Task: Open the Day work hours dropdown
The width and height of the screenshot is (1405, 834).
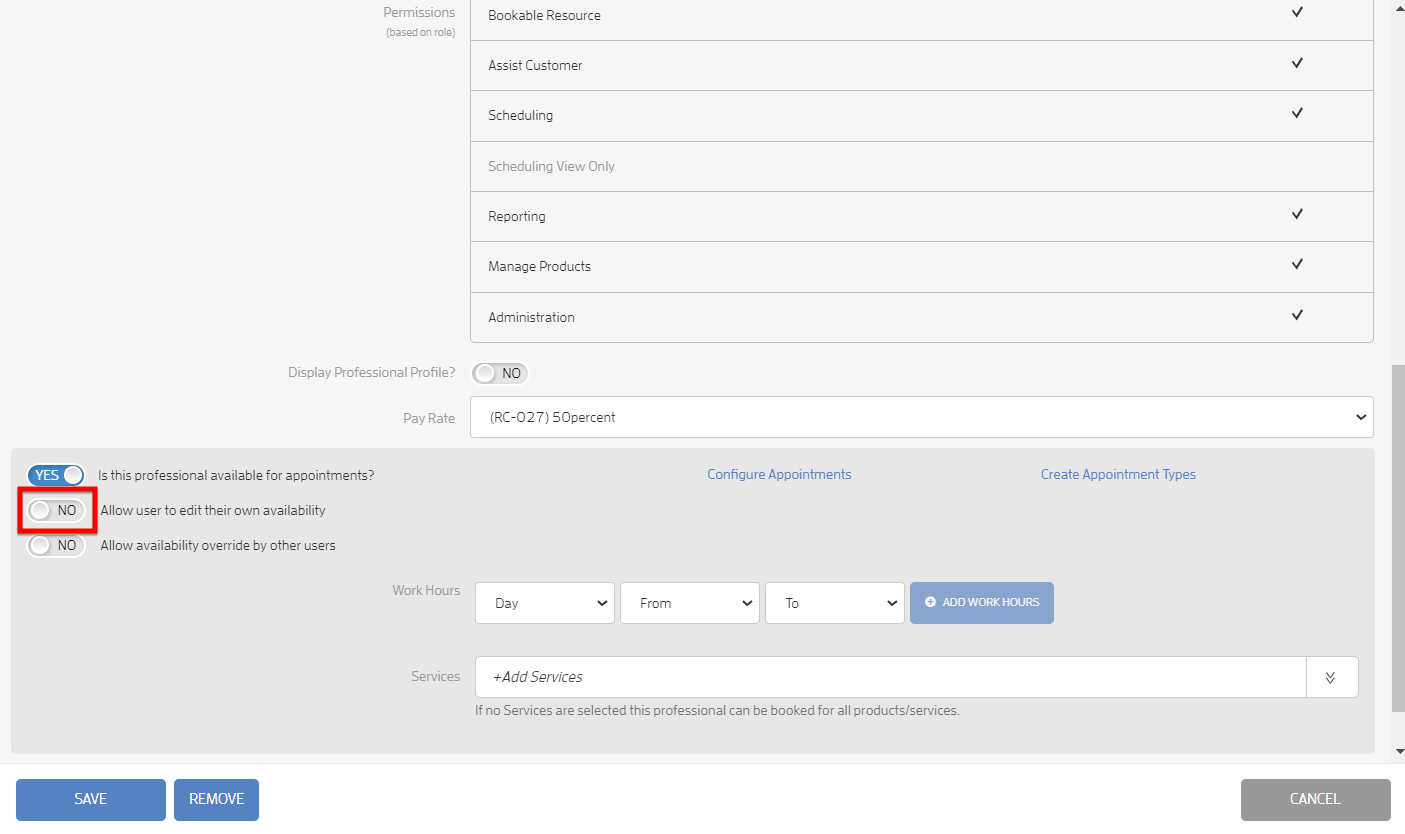Action: click(x=544, y=603)
